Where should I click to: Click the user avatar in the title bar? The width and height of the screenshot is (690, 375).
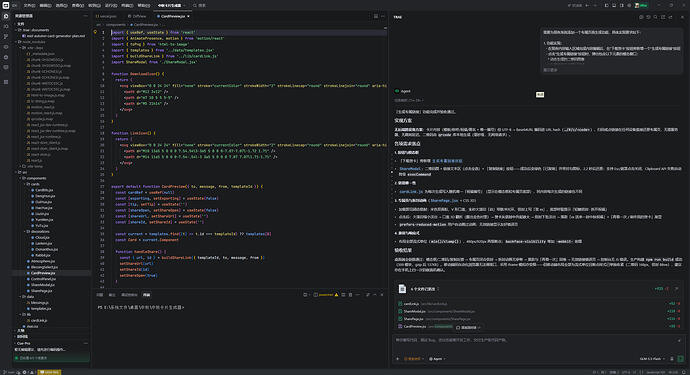[x=637, y=5]
